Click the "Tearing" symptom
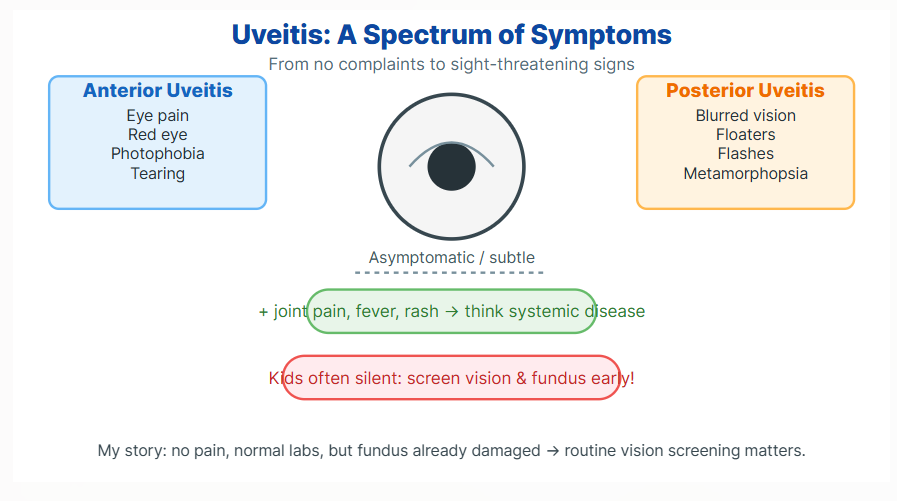 click(x=158, y=173)
